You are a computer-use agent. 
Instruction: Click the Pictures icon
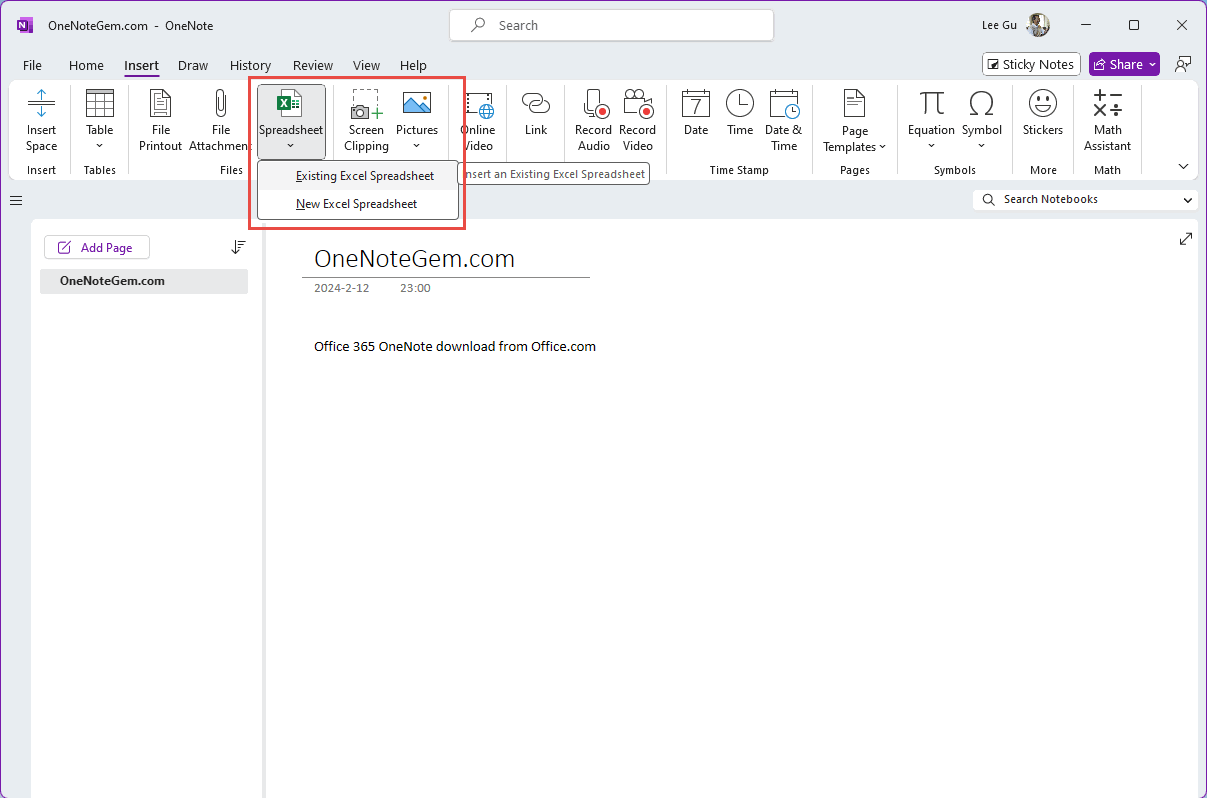(x=417, y=103)
